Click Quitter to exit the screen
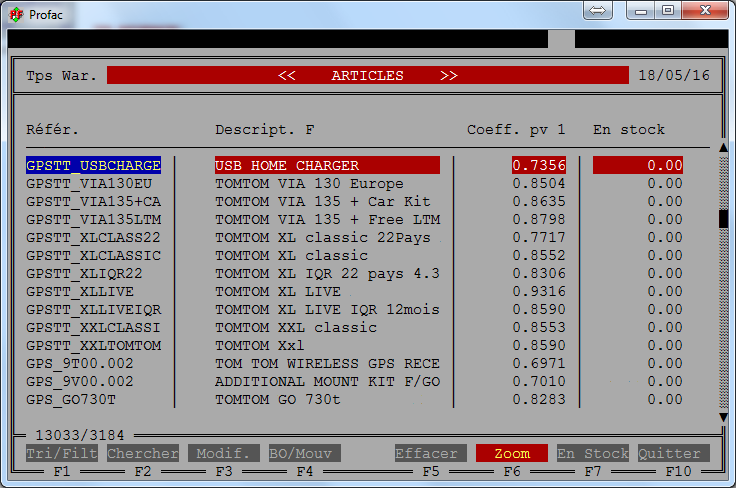This screenshot has height=488, width=736. pyautogui.click(x=673, y=453)
